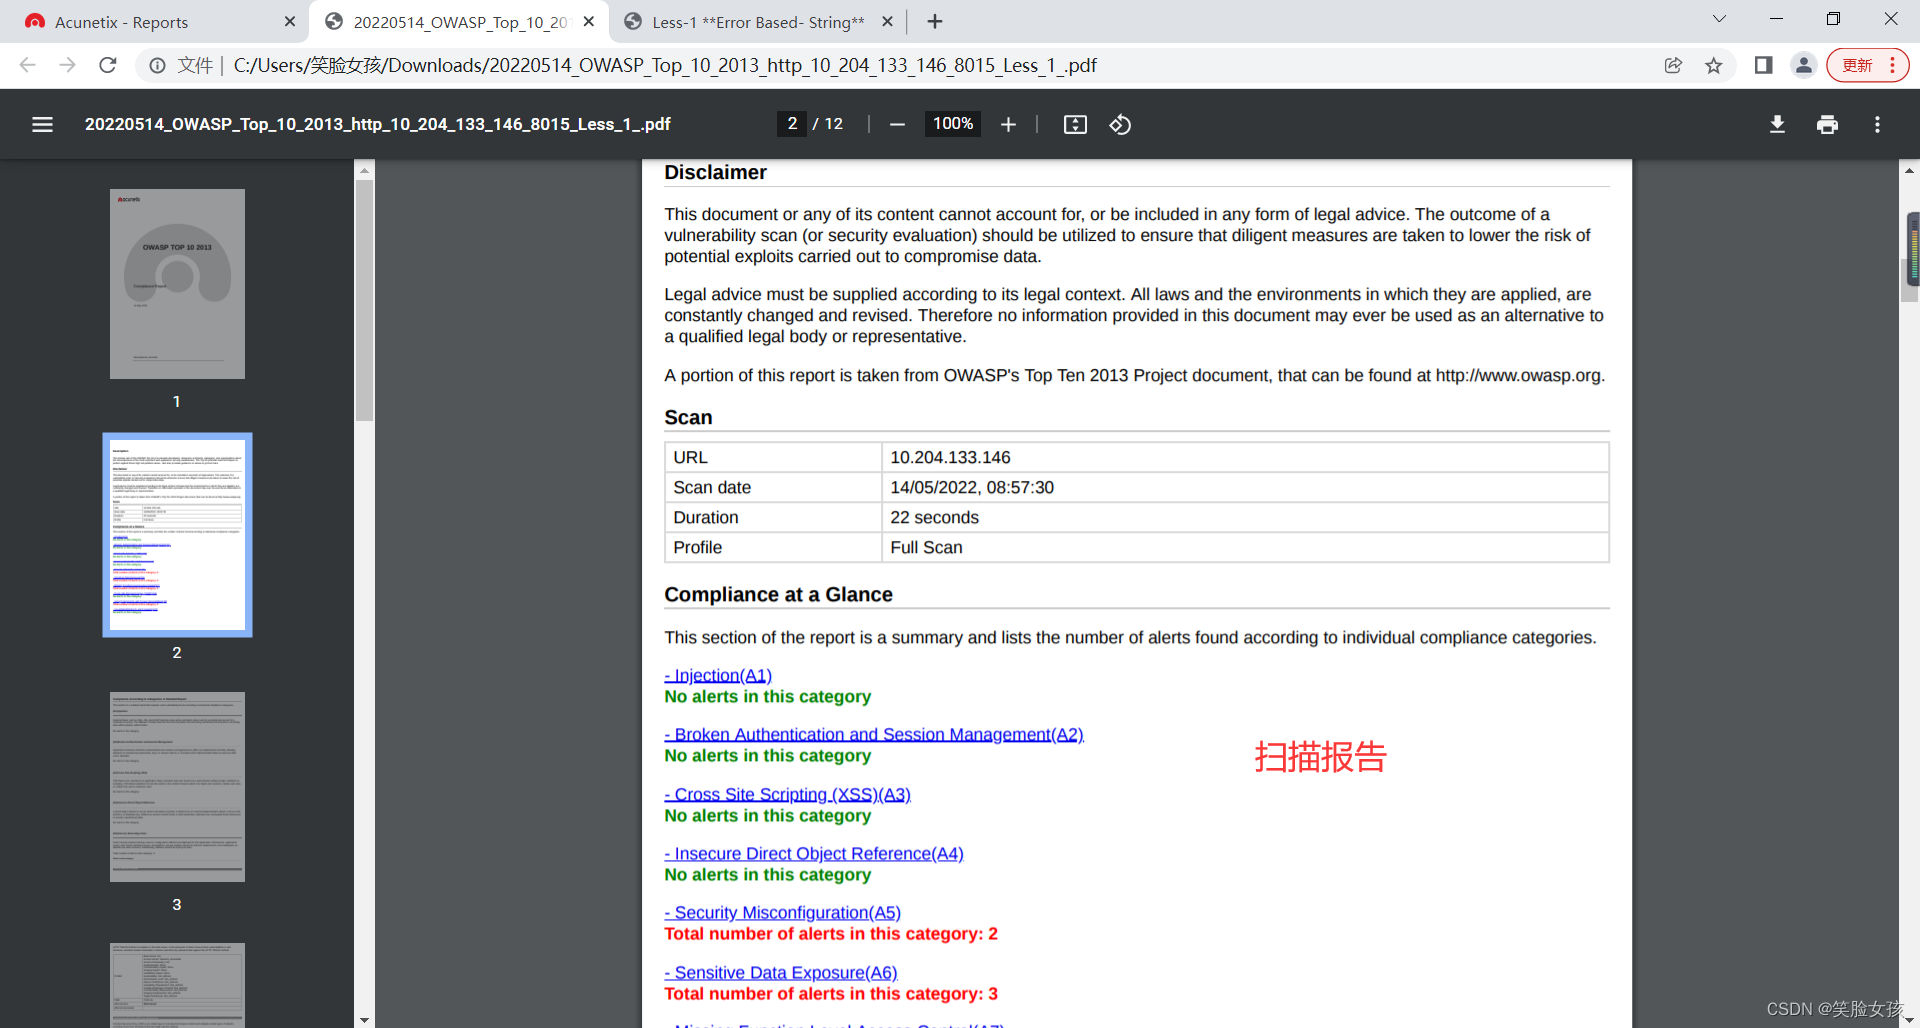Select the Duration value 22 seconds
The image size is (1920, 1028).
click(x=934, y=517)
